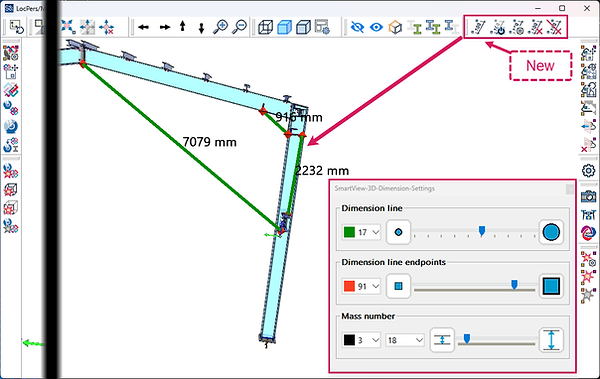Click the gear settings icon in right sidebar

(x=589, y=170)
